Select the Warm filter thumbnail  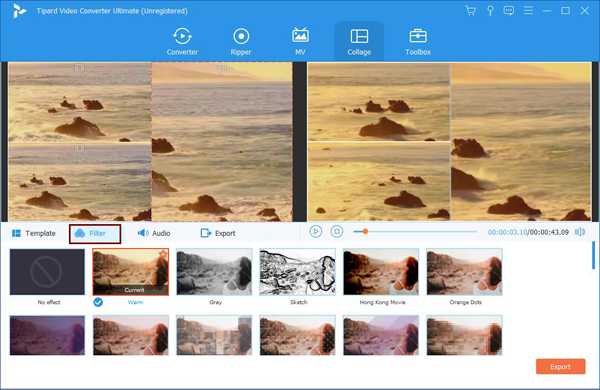[130, 272]
